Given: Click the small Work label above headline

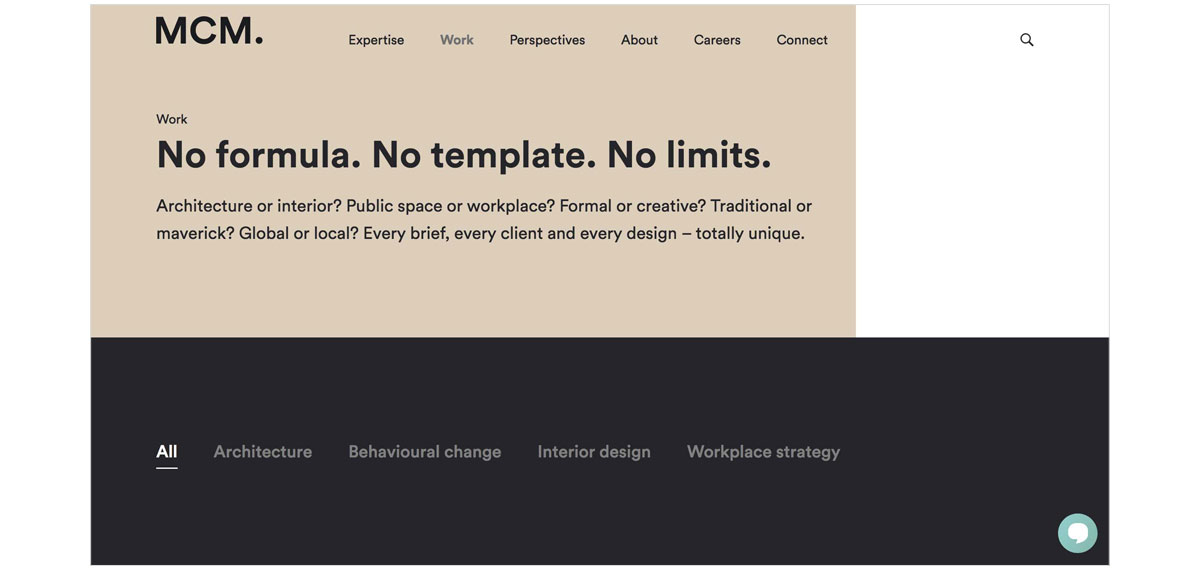Looking at the screenshot, I should point(172,119).
